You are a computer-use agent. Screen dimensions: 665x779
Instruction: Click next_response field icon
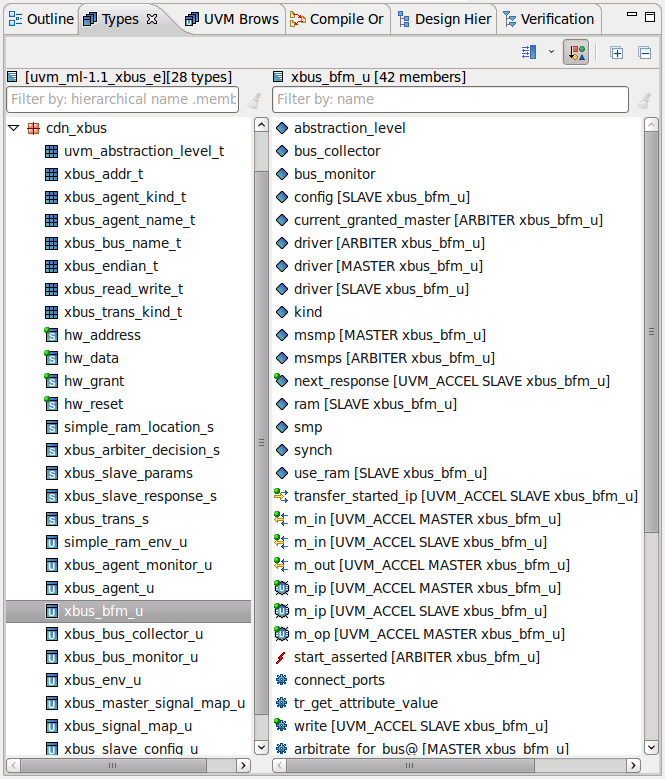pyautogui.click(x=282, y=381)
